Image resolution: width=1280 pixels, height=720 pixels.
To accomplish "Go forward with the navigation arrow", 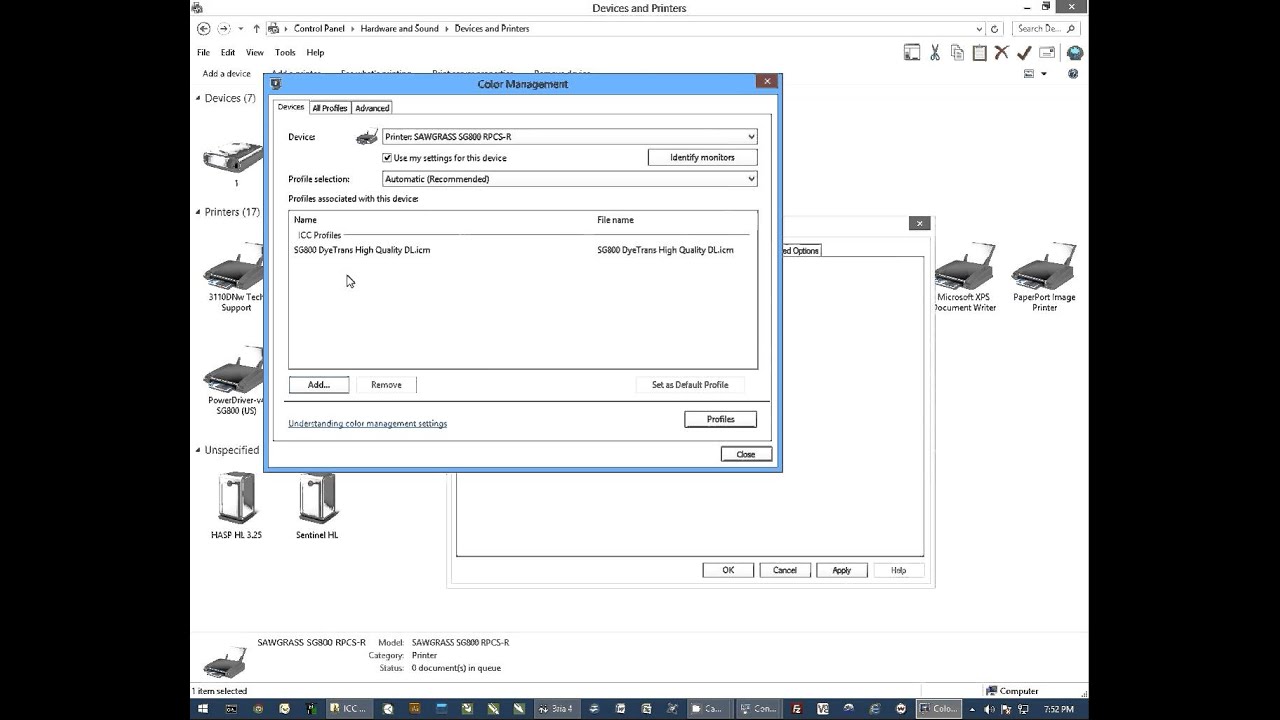I will click(224, 29).
